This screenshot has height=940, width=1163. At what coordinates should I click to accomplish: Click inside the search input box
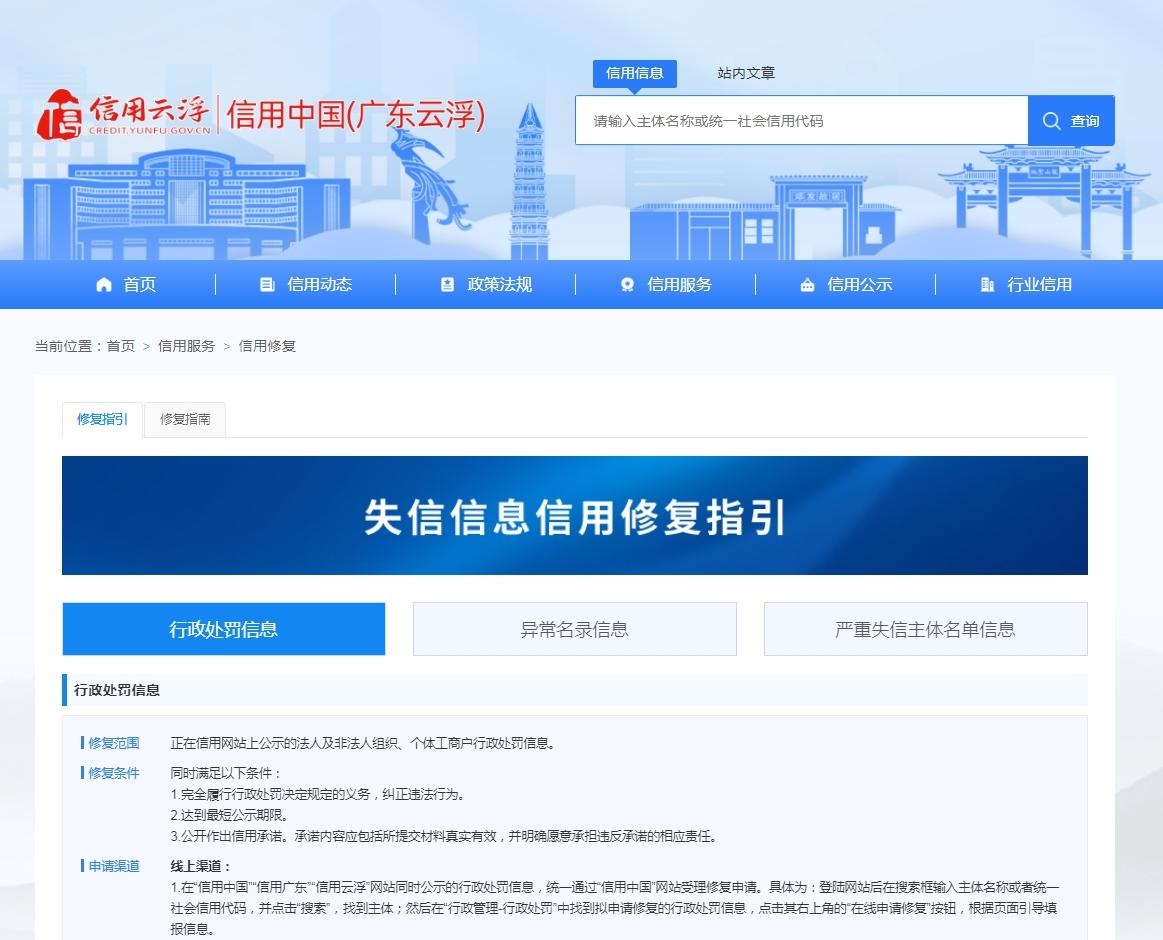(x=800, y=120)
